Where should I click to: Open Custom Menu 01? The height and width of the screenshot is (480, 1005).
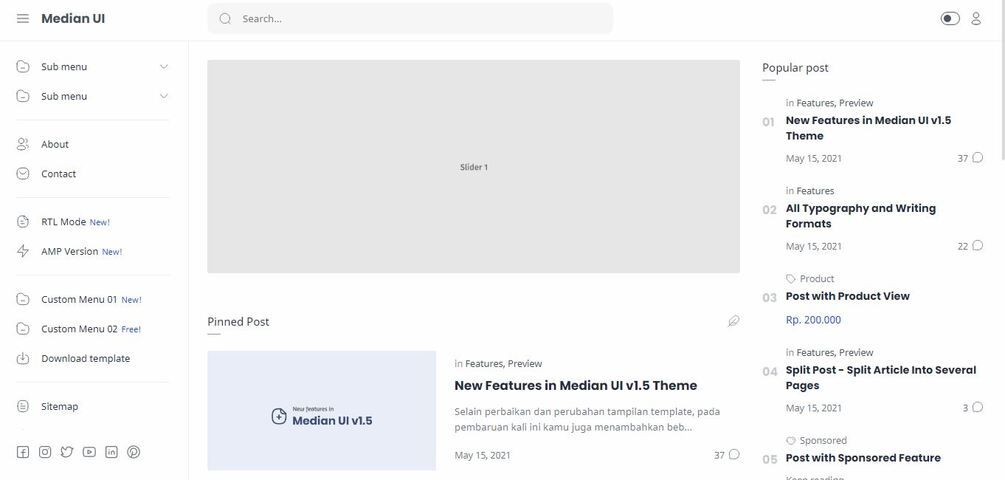click(x=79, y=299)
